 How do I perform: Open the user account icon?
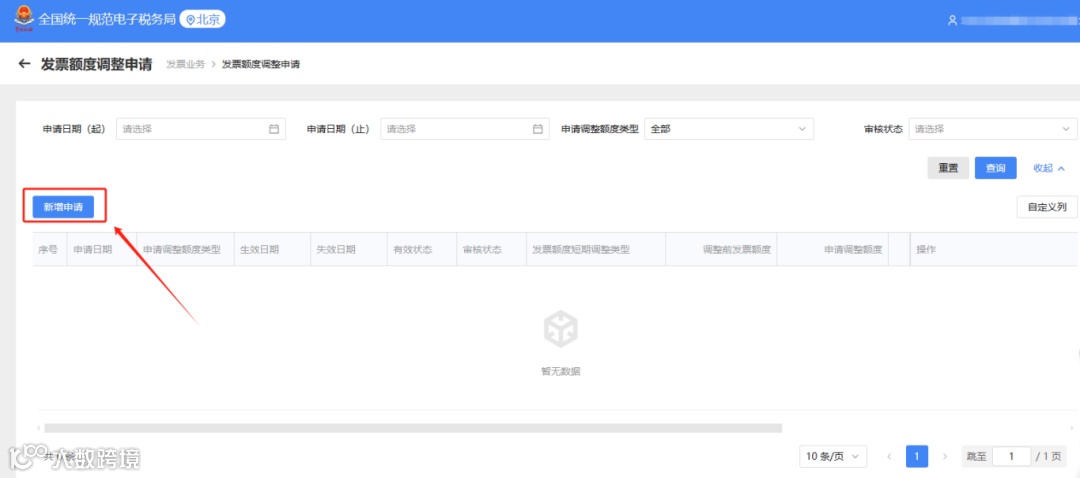click(953, 21)
